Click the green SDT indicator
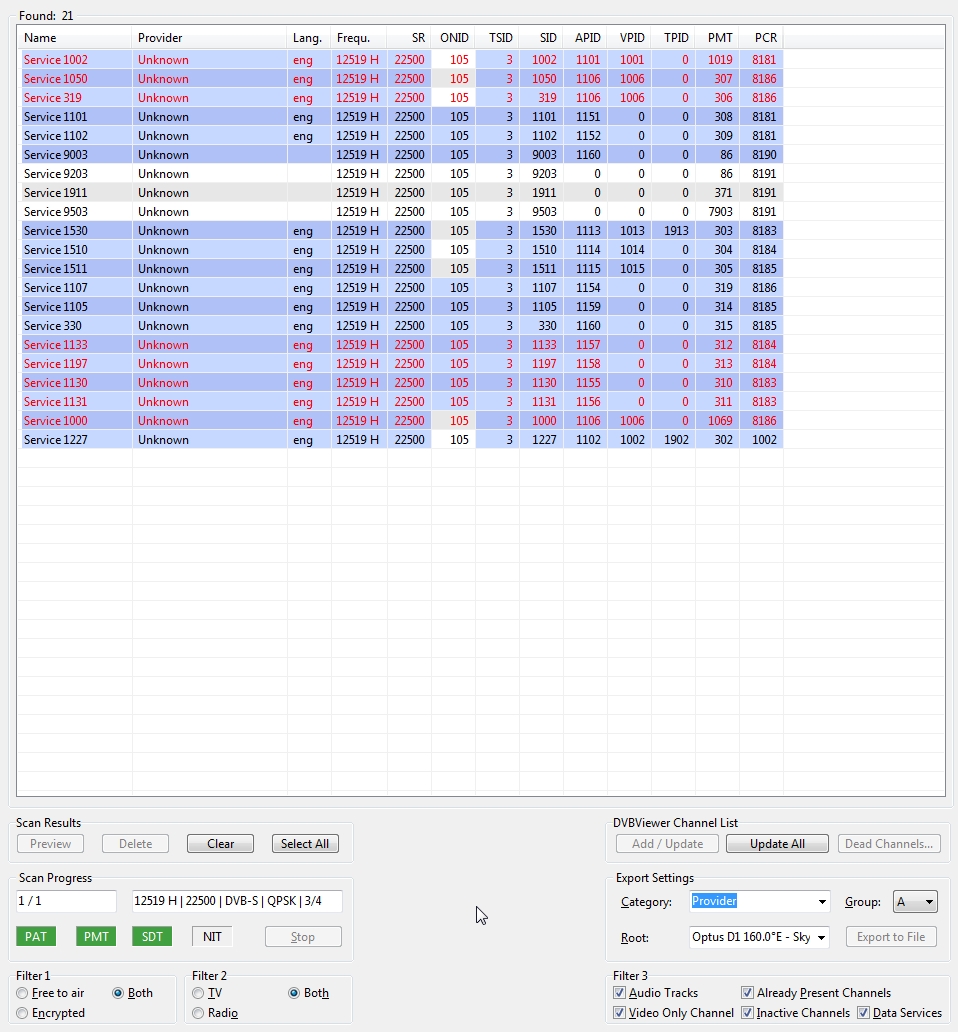Viewport: 958px width, 1032px height. (x=152, y=937)
